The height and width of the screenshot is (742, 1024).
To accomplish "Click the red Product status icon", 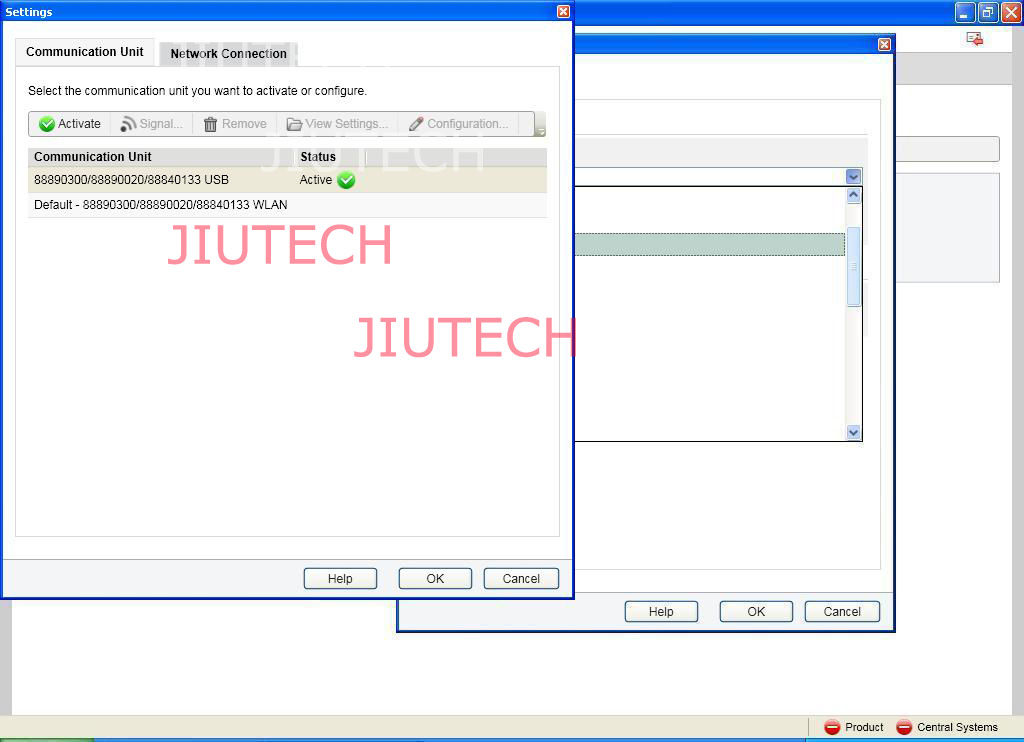I will 832,727.
